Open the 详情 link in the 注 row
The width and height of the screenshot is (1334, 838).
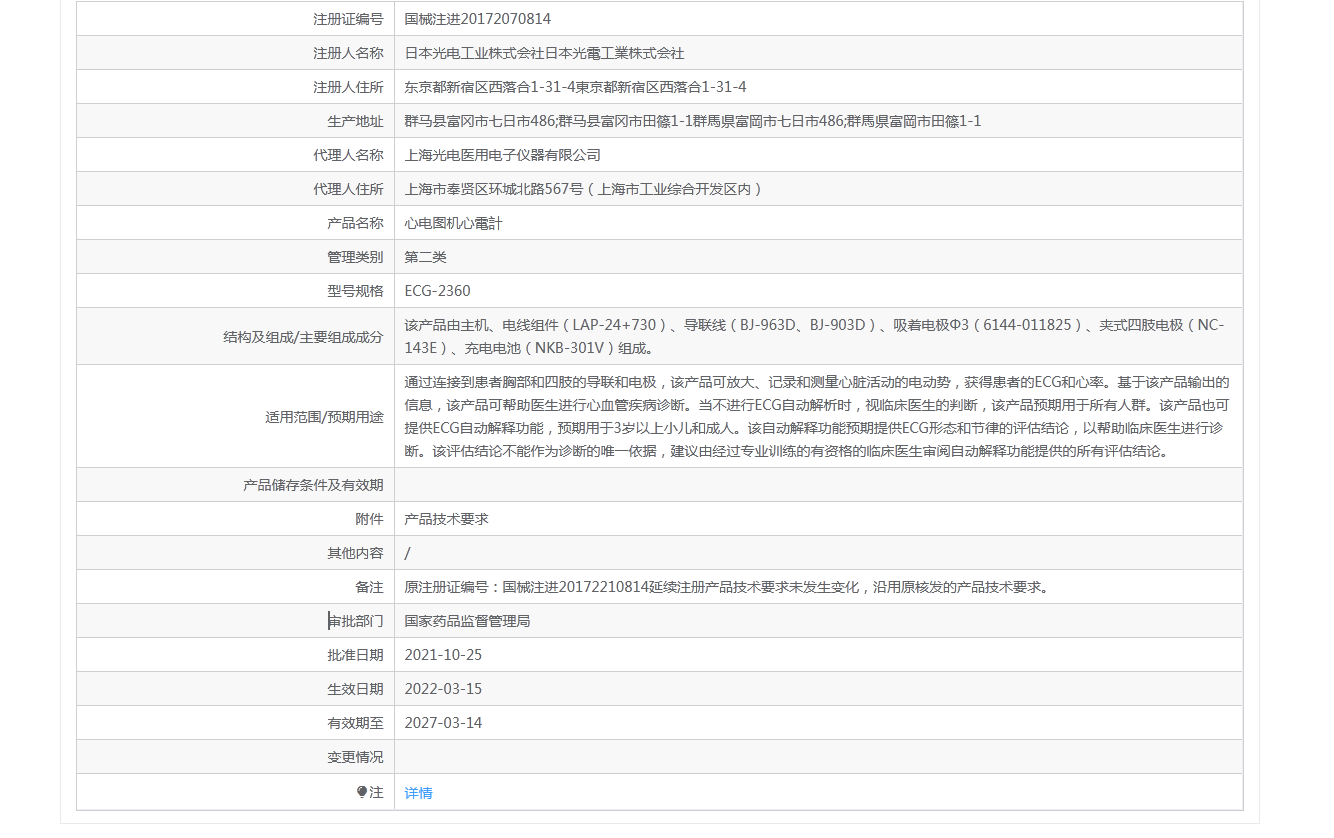click(x=418, y=793)
